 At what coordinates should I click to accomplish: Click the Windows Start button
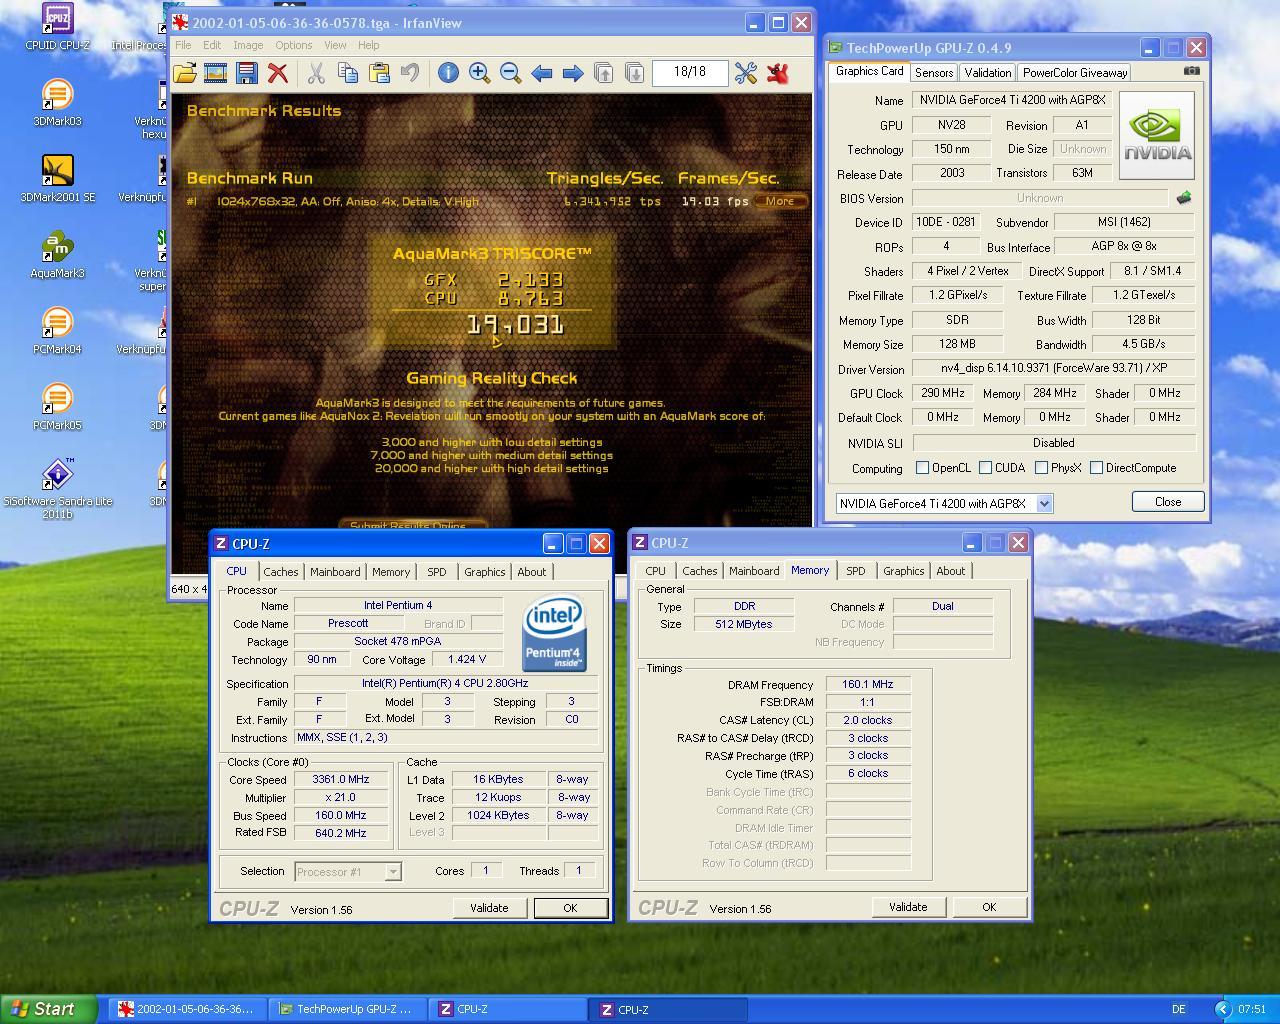49,1009
